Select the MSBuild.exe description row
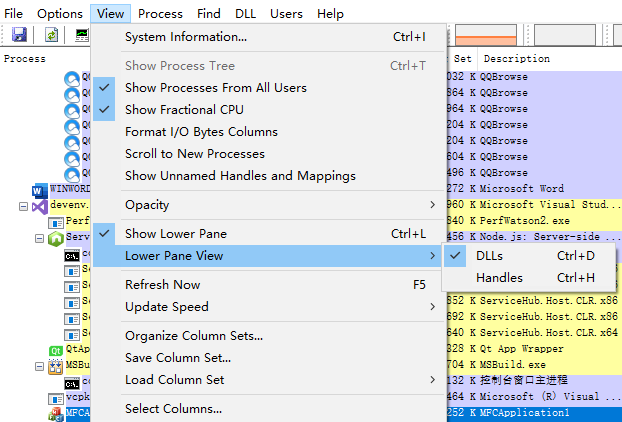This screenshot has height=422, width=622. click(513, 364)
